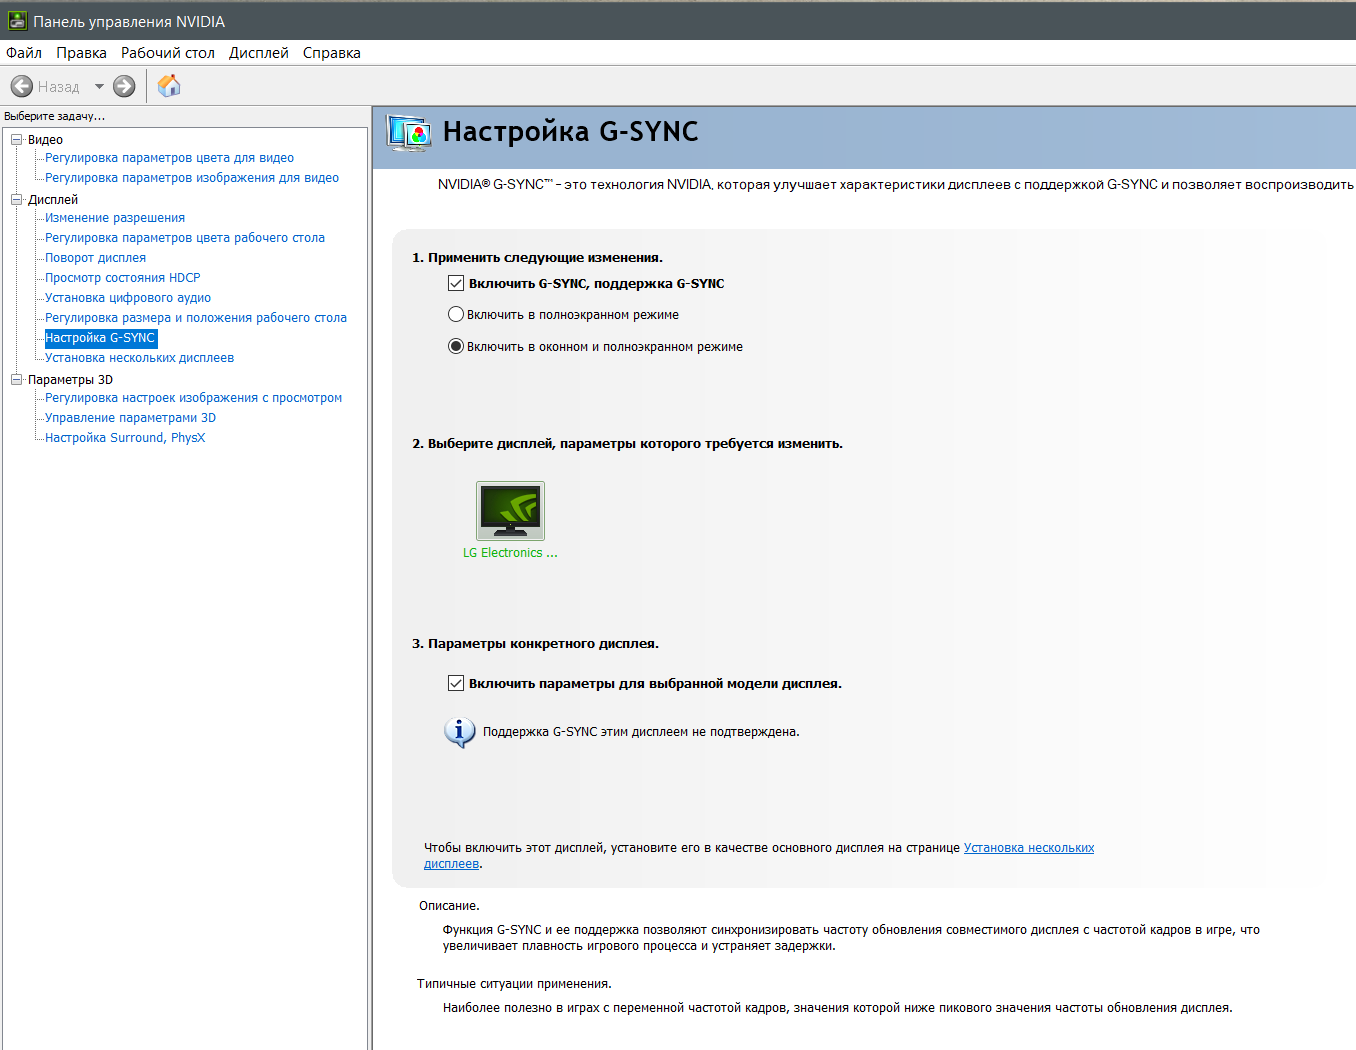Viewport: 1356px width, 1050px height.
Task: Open 'Регулировка настроек изображения с просмотром'
Action: click(x=193, y=398)
